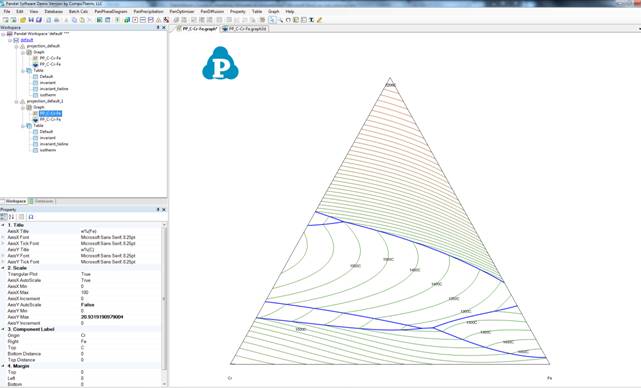Switch to the second PP_C-Cr-Fe graph tab
The image size is (641, 388).
(x=244, y=29)
